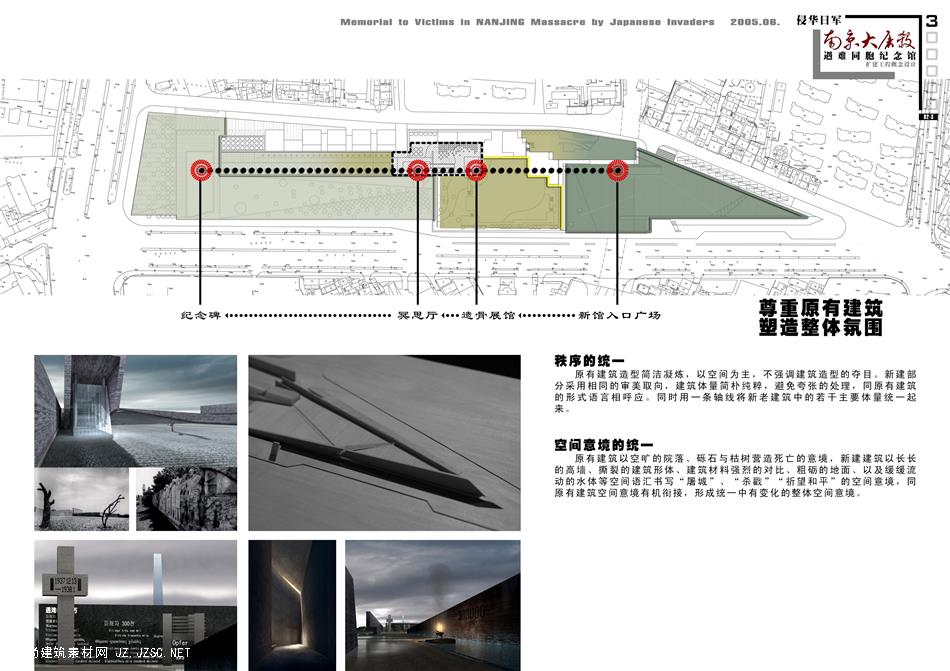Open the relief sculpture wall photograph
Image resolution: width=950 pixels, height=671 pixels.
tap(187, 500)
